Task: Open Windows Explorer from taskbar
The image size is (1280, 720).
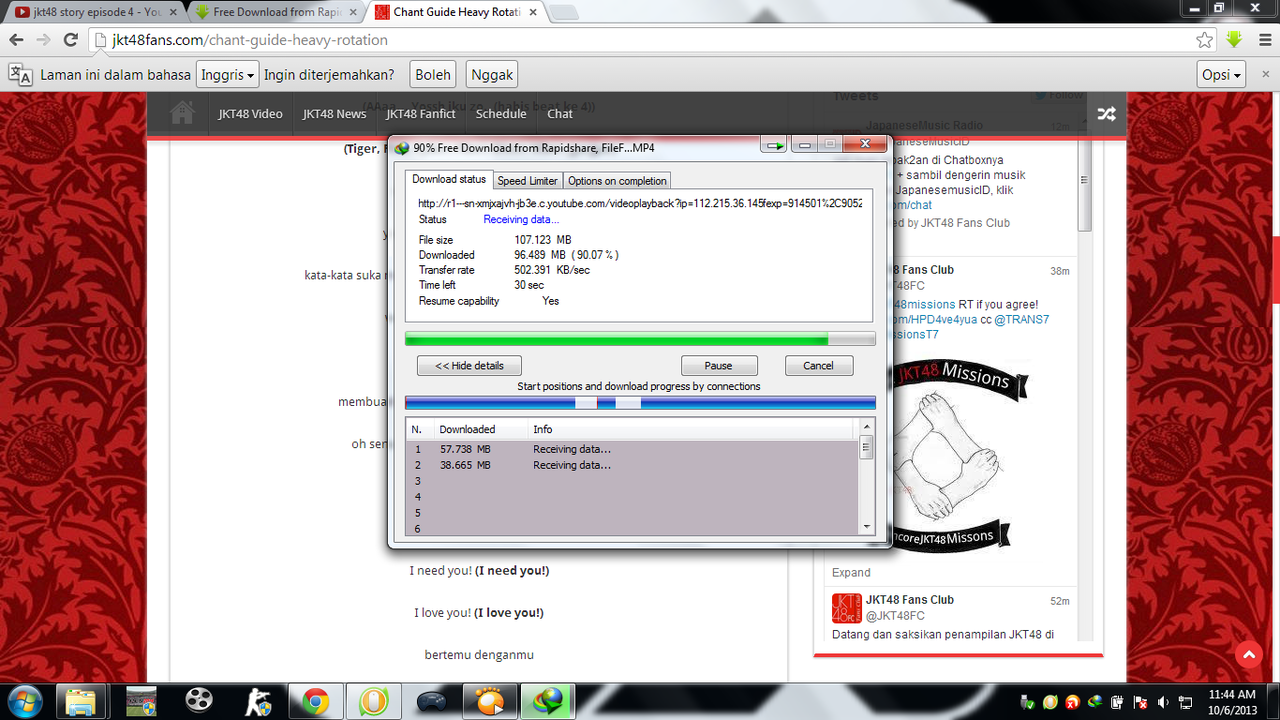Action: [80, 701]
